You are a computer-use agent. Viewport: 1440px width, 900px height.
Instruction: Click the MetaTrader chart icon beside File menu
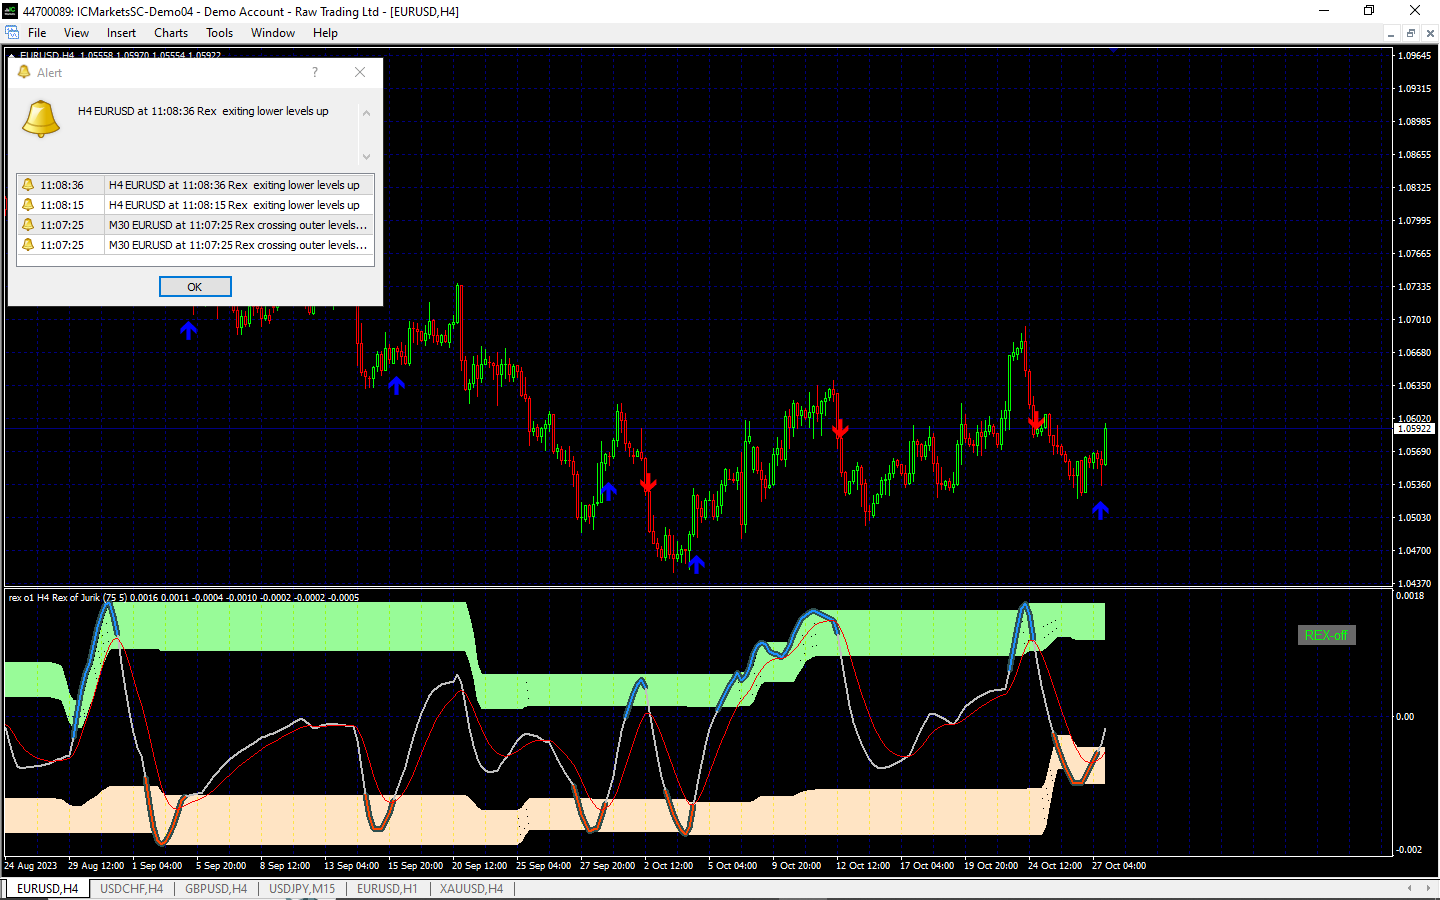tap(12, 33)
